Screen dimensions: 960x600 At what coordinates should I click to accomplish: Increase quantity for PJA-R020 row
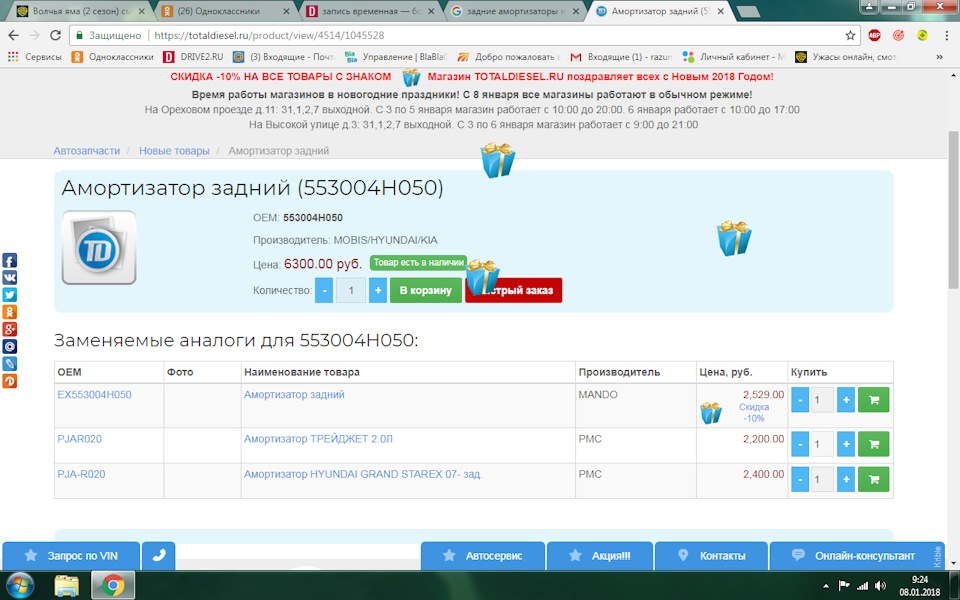point(846,479)
